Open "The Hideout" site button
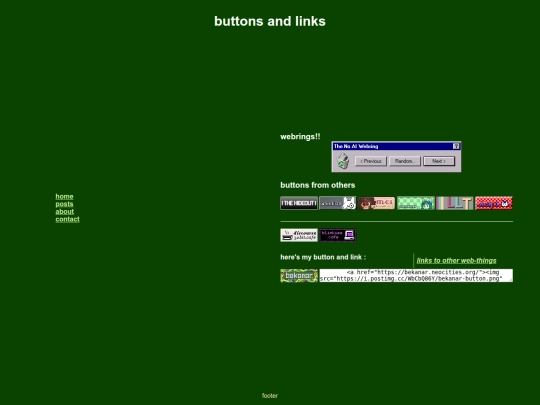Image resolution: width=540 pixels, height=405 pixels. (299, 203)
